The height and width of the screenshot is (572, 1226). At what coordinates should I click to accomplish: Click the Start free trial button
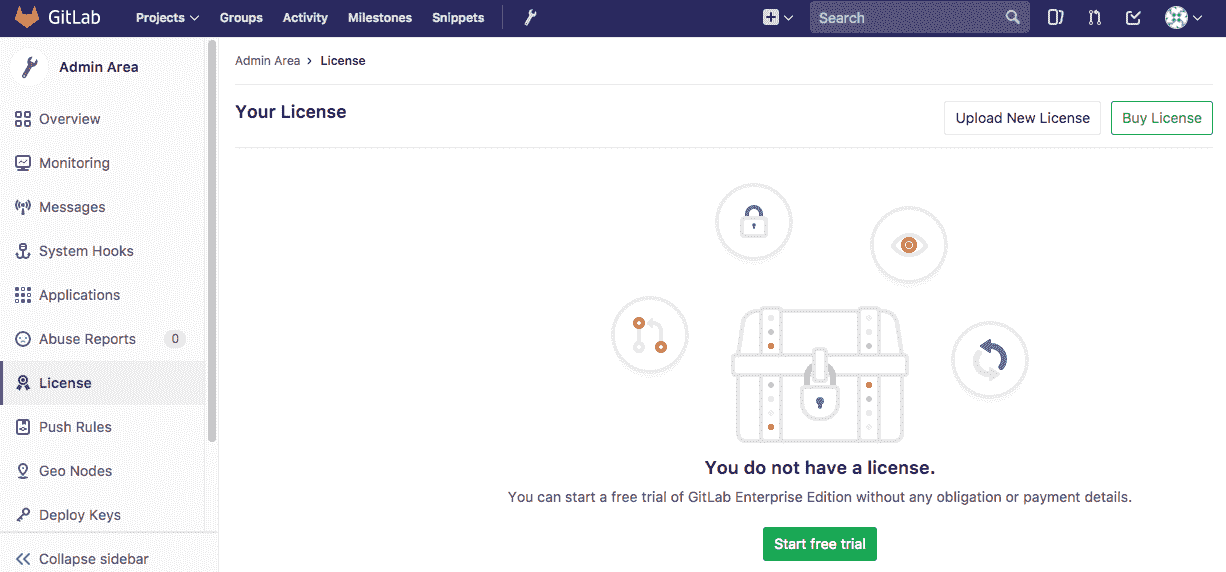(819, 544)
